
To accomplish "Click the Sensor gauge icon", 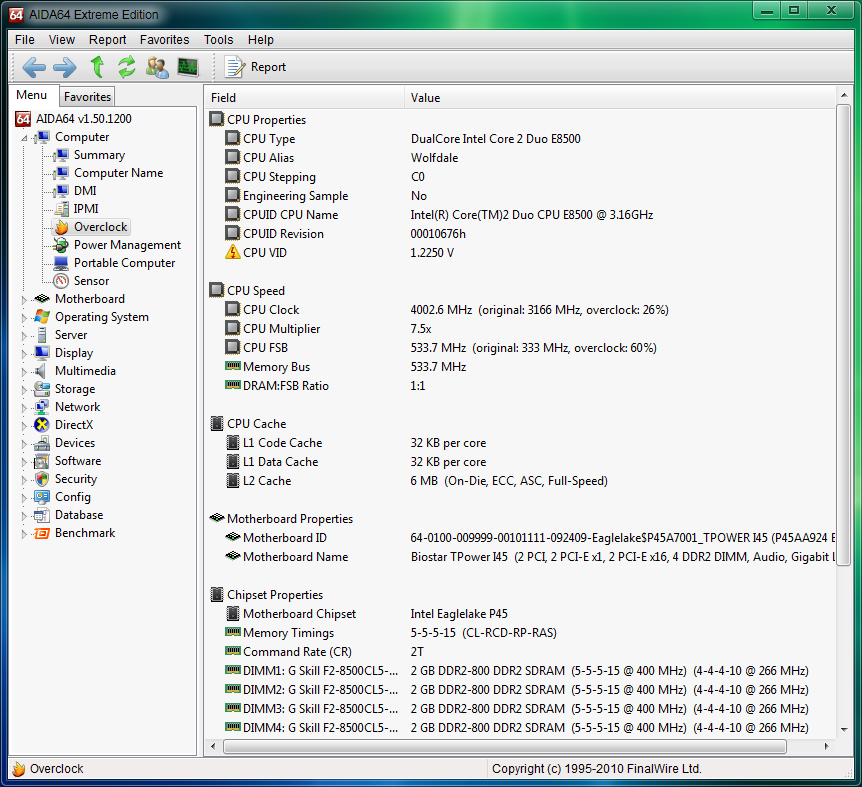I will 61,281.
